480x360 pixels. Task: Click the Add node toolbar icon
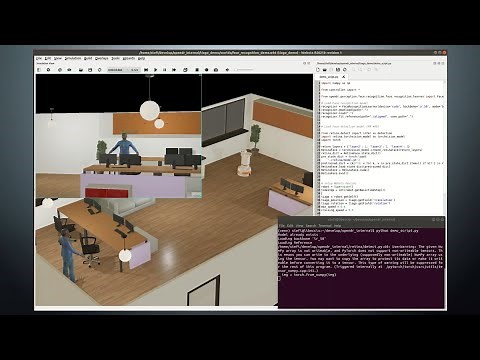(49, 70)
